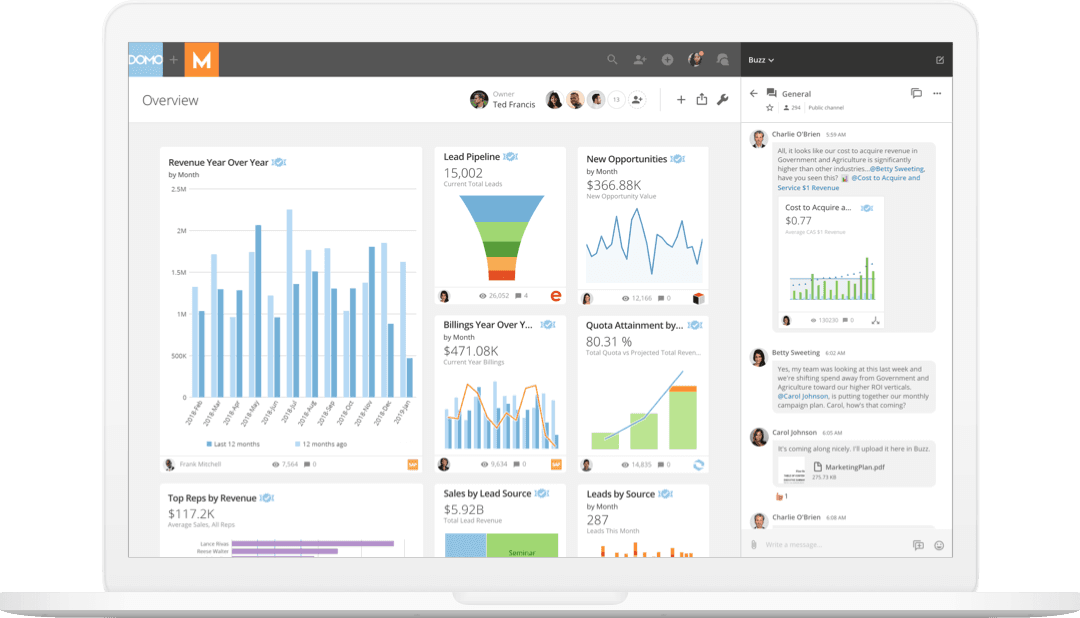Viewport: 1080px width, 618px height.
Task: Expand the 13 additional participants bubble
Action: (x=616, y=100)
